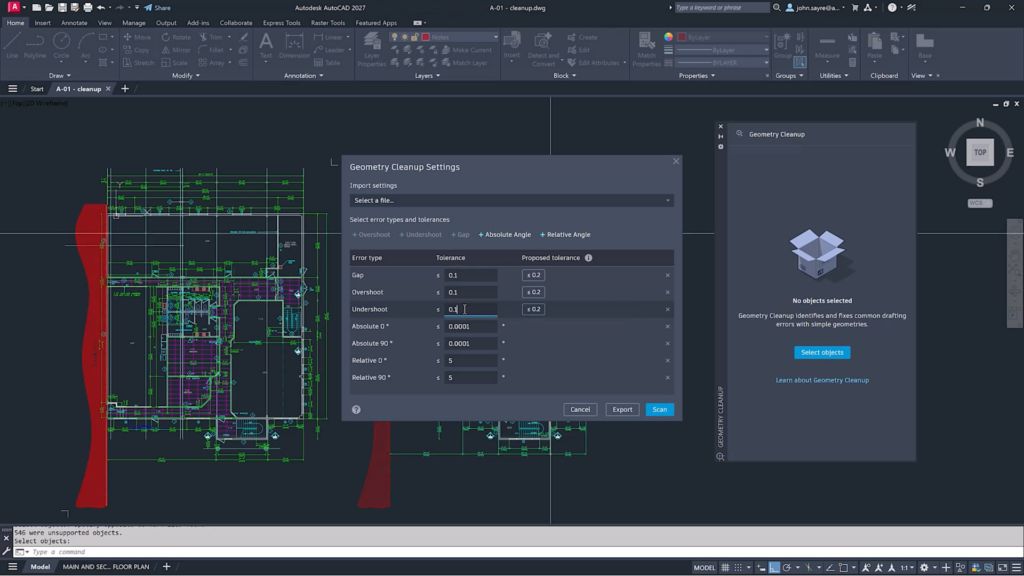Viewport: 1024px width, 576px height.
Task: Click the Autodesk App Store cart icon
Action: (855, 8)
